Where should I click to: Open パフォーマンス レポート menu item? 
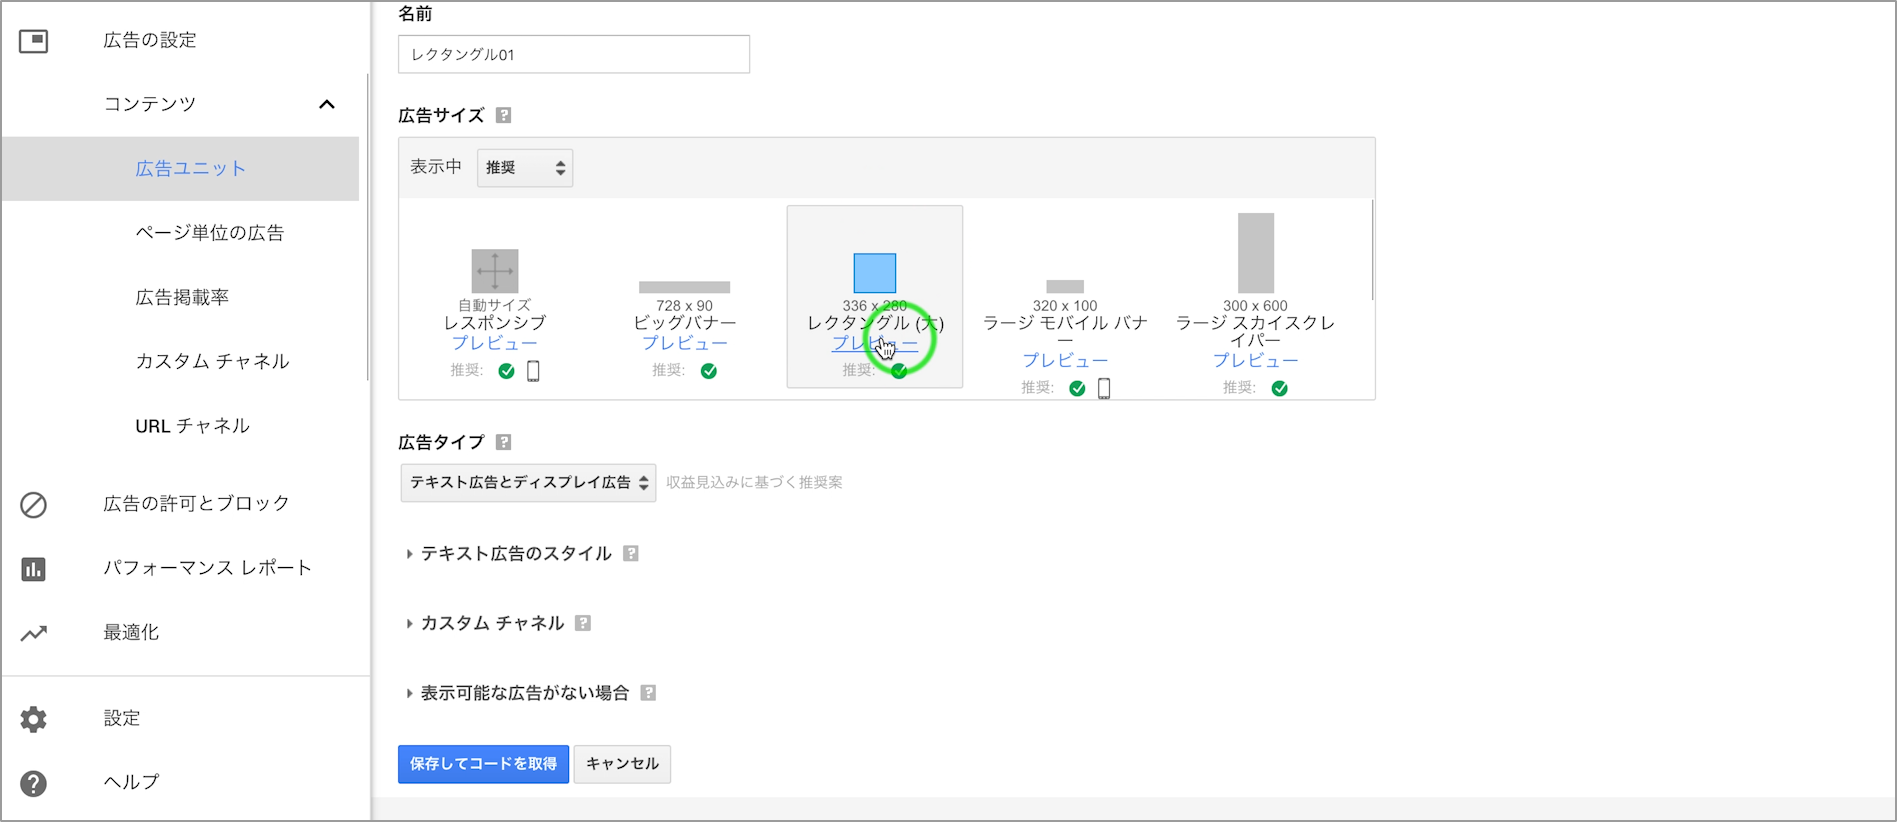tap(207, 568)
